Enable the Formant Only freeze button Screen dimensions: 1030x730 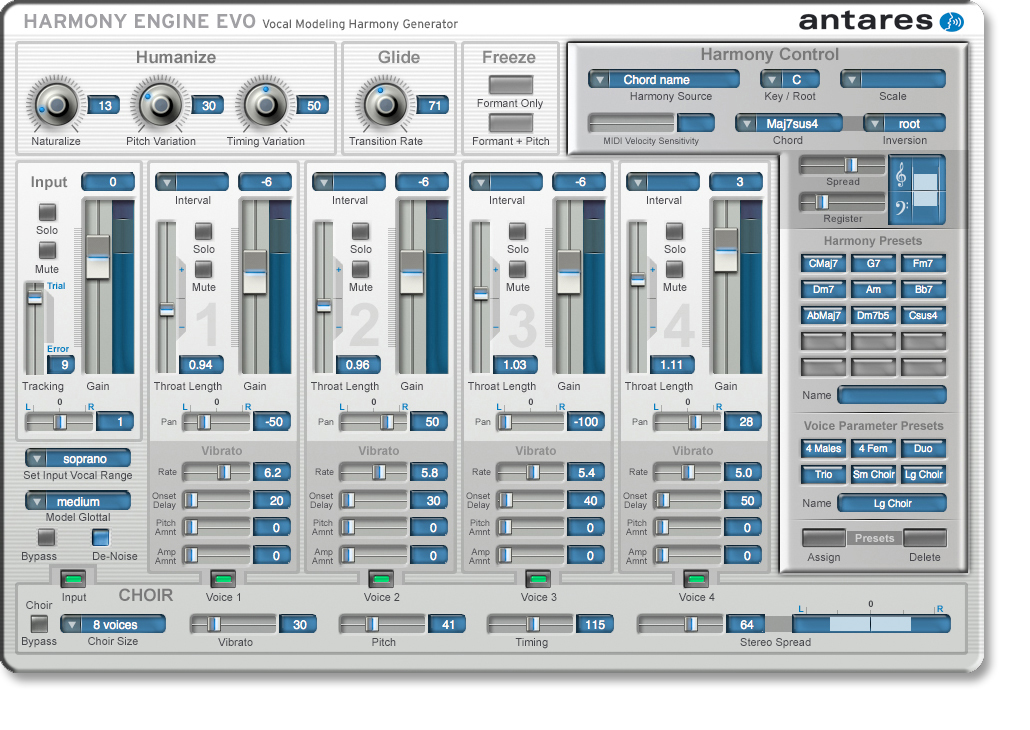[x=510, y=84]
